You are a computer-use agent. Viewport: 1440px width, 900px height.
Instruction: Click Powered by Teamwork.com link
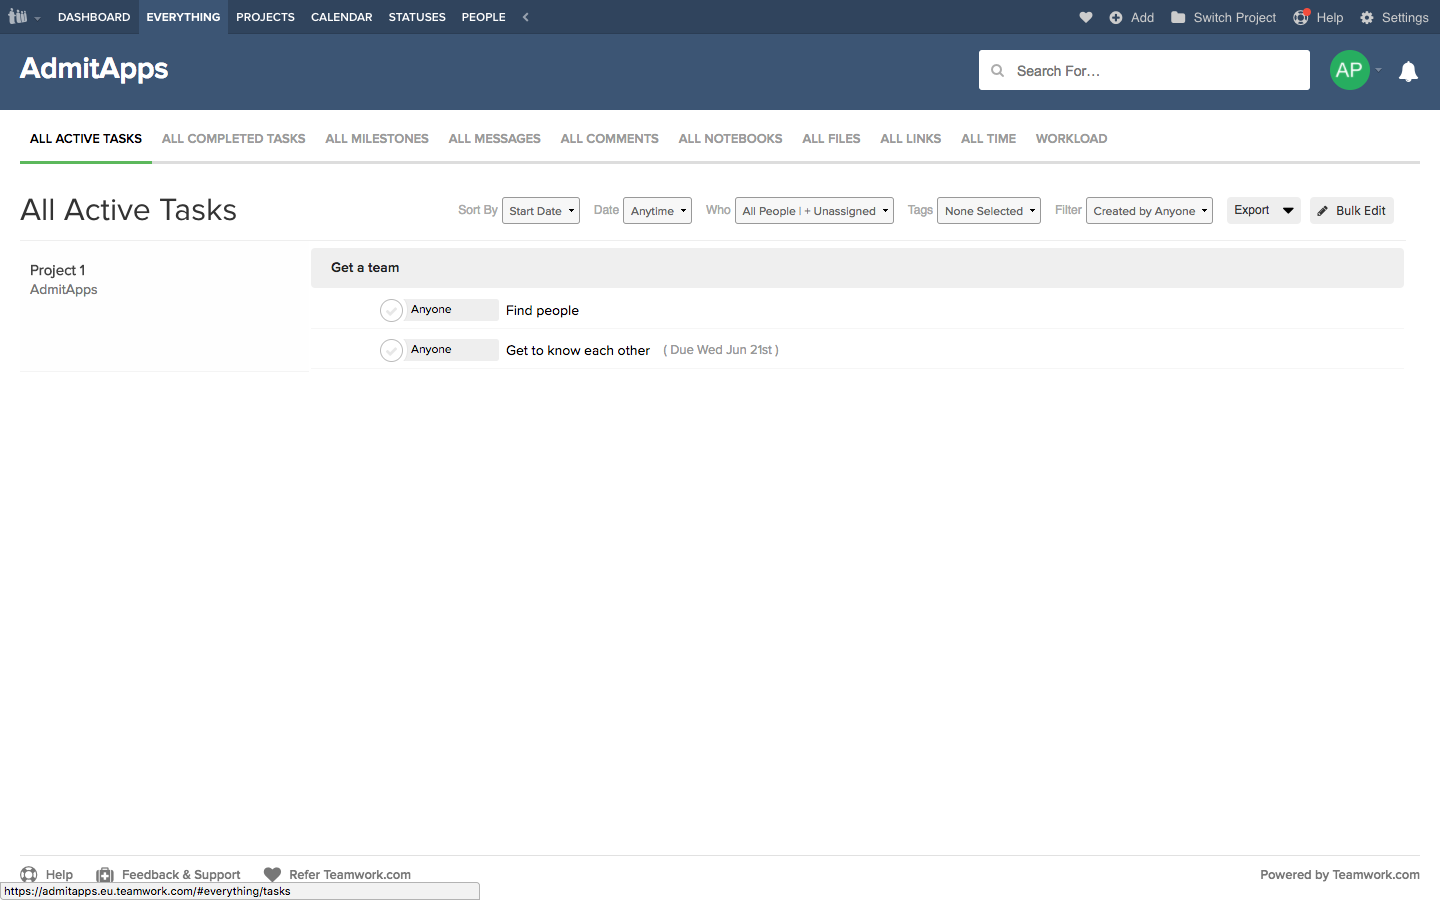click(1340, 875)
